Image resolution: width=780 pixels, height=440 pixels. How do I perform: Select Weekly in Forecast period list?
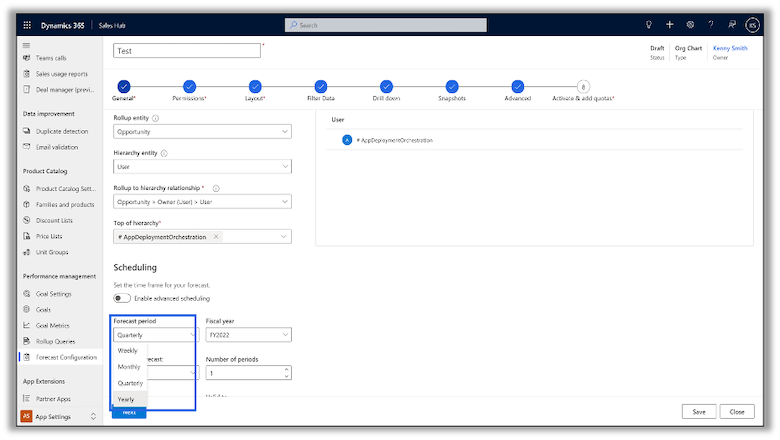pos(130,351)
